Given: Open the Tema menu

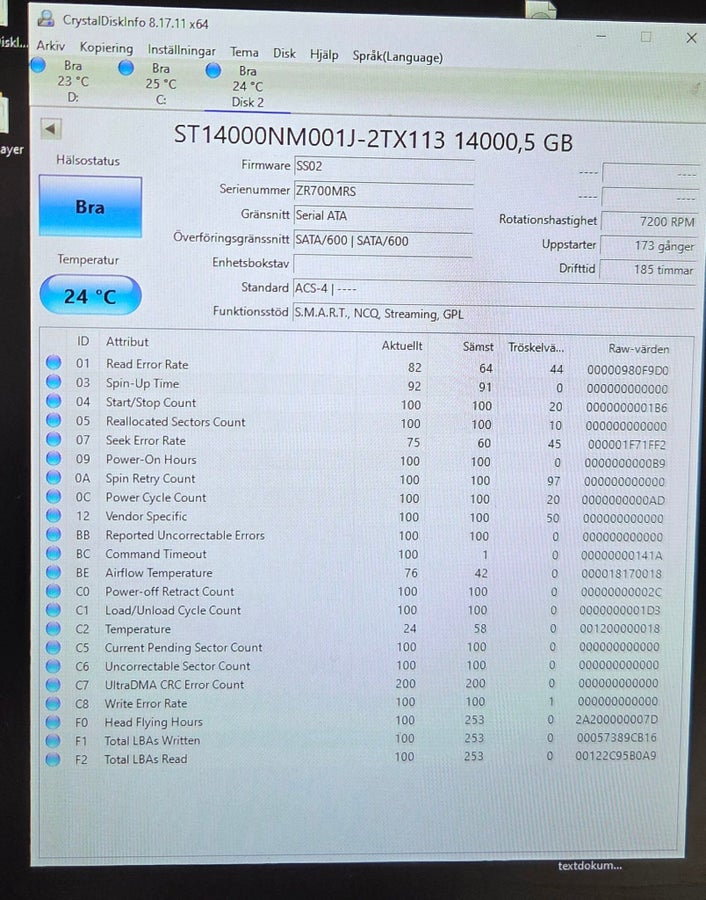Looking at the screenshot, I should click(x=244, y=52).
